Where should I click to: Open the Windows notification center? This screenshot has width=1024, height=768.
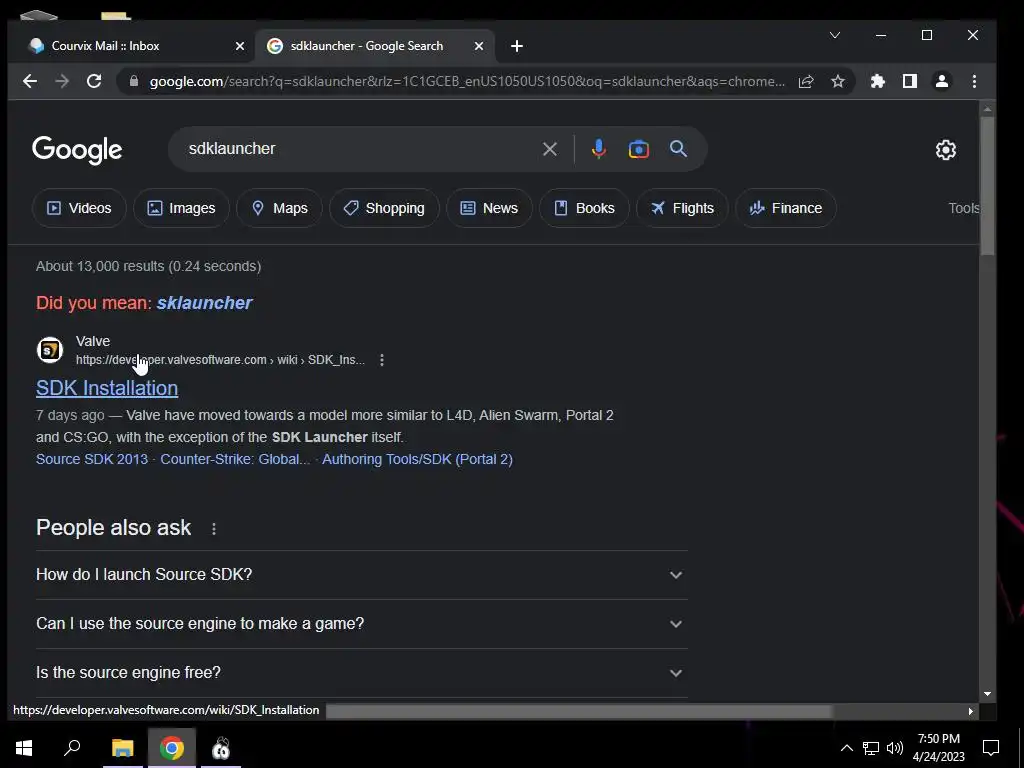click(991, 748)
